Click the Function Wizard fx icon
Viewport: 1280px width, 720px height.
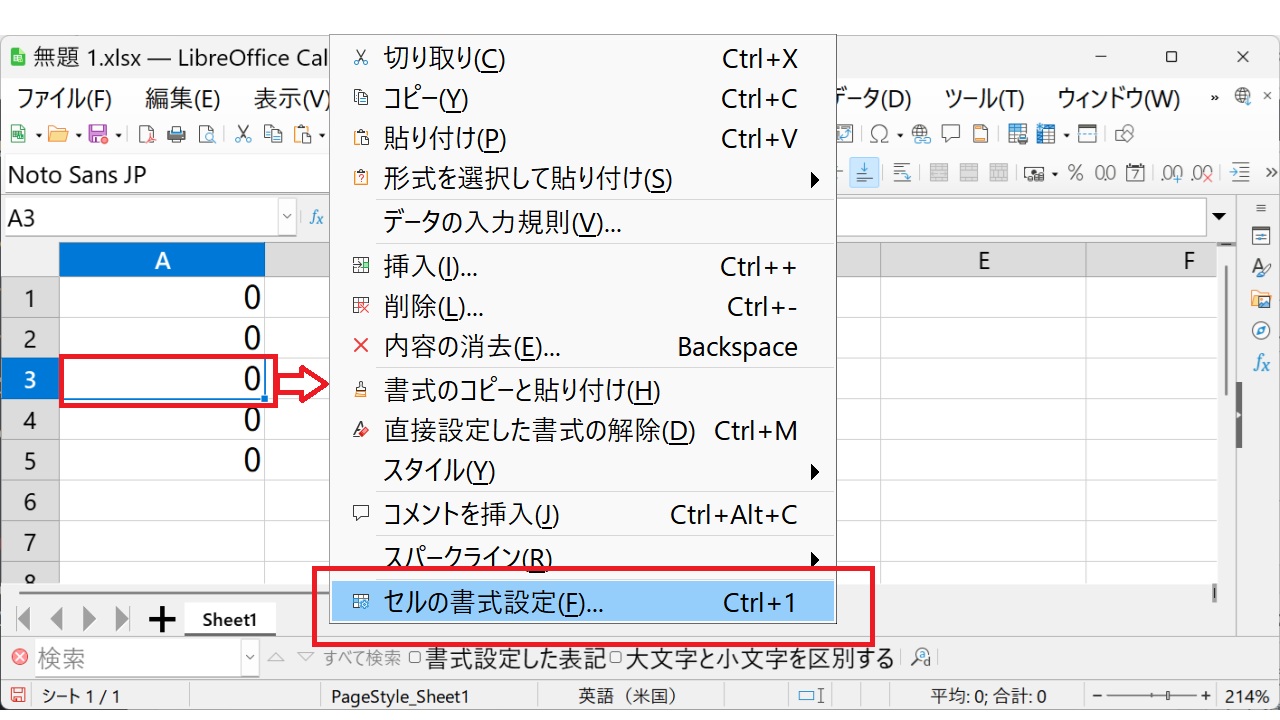tap(316, 217)
